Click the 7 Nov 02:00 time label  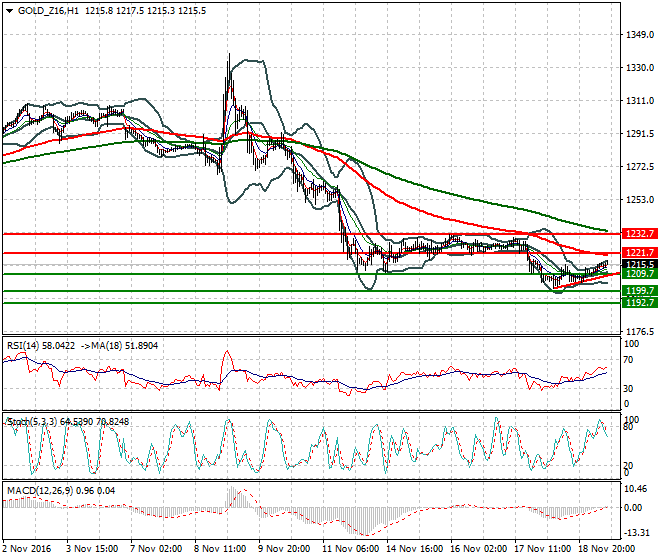[156, 549]
